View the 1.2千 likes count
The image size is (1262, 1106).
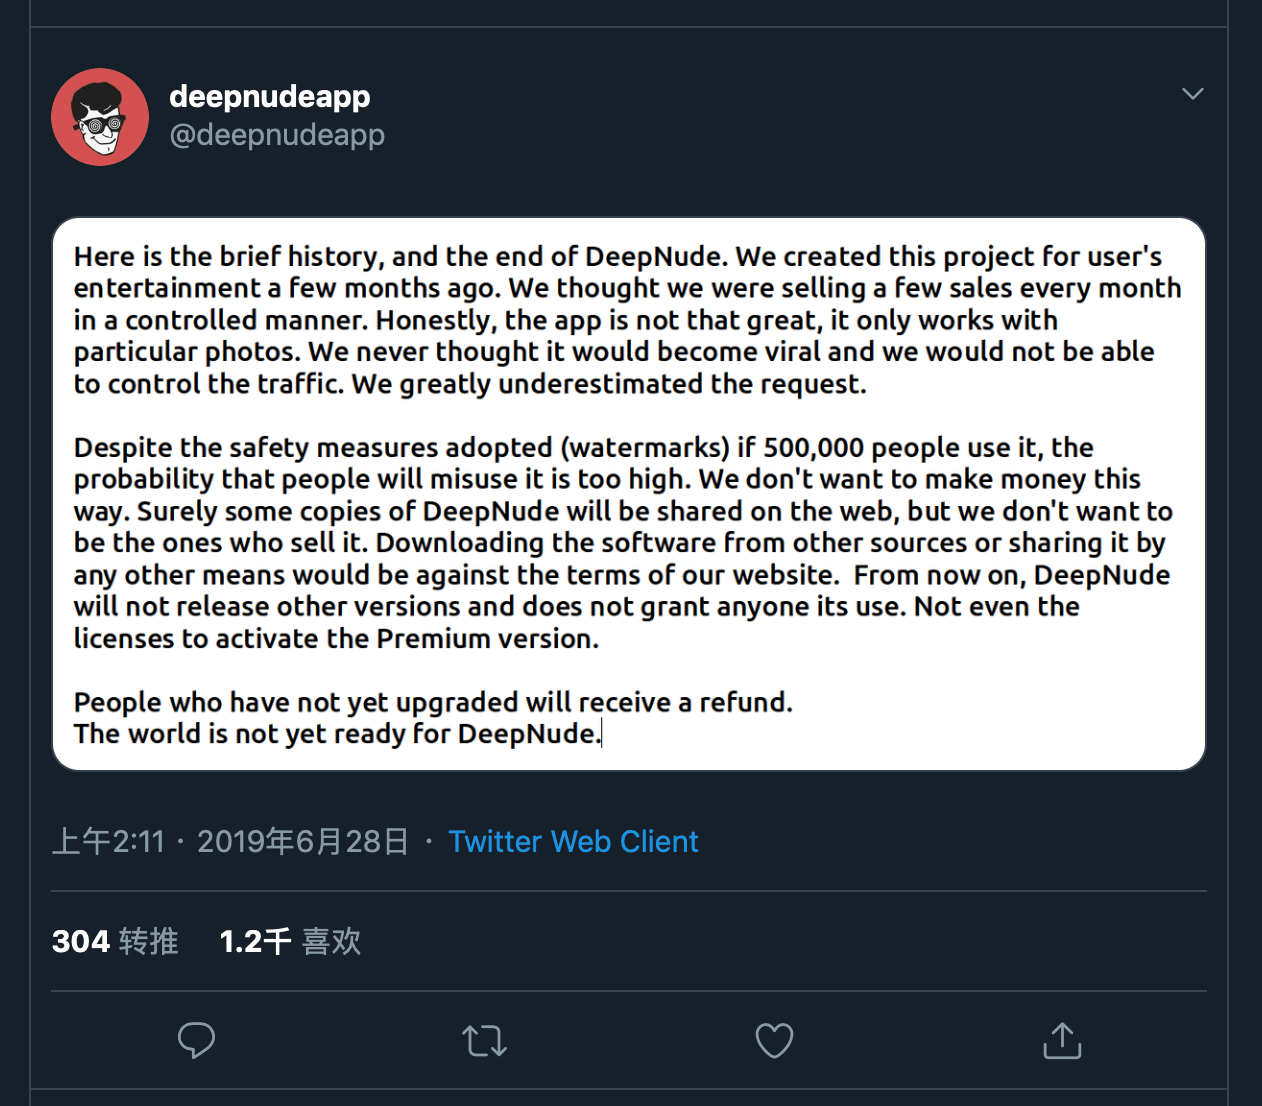(256, 941)
